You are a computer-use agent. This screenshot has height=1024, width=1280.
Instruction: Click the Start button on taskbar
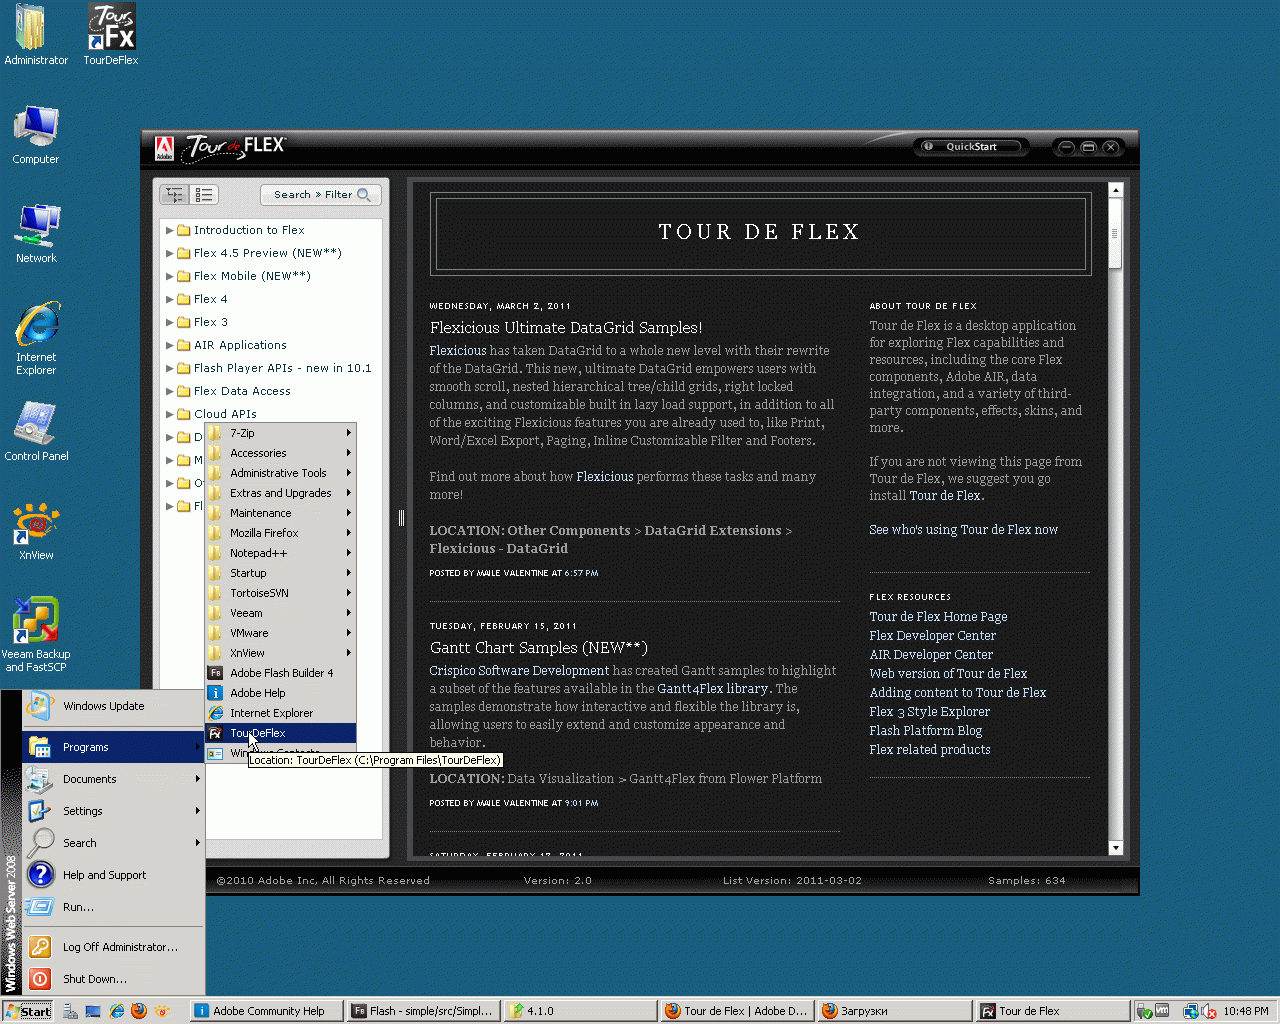28,1011
